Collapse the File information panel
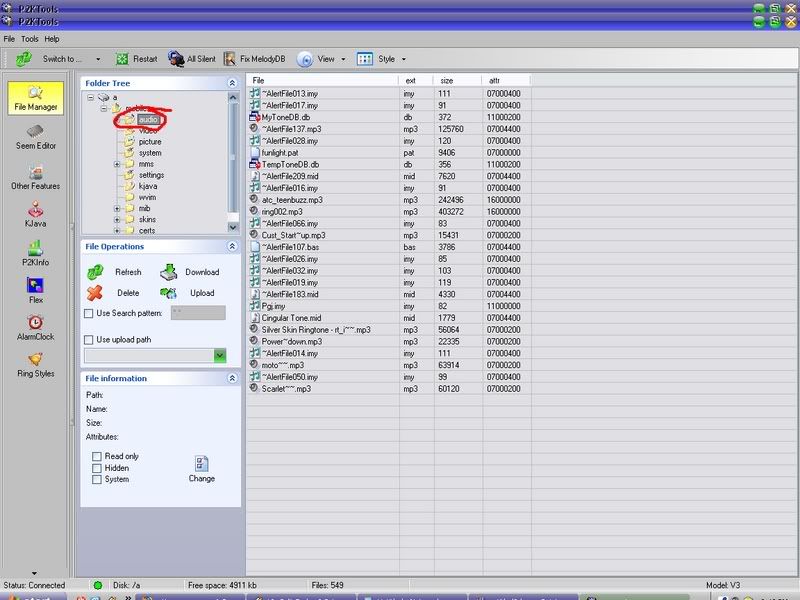The image size is (800, 600). (232, 378)
